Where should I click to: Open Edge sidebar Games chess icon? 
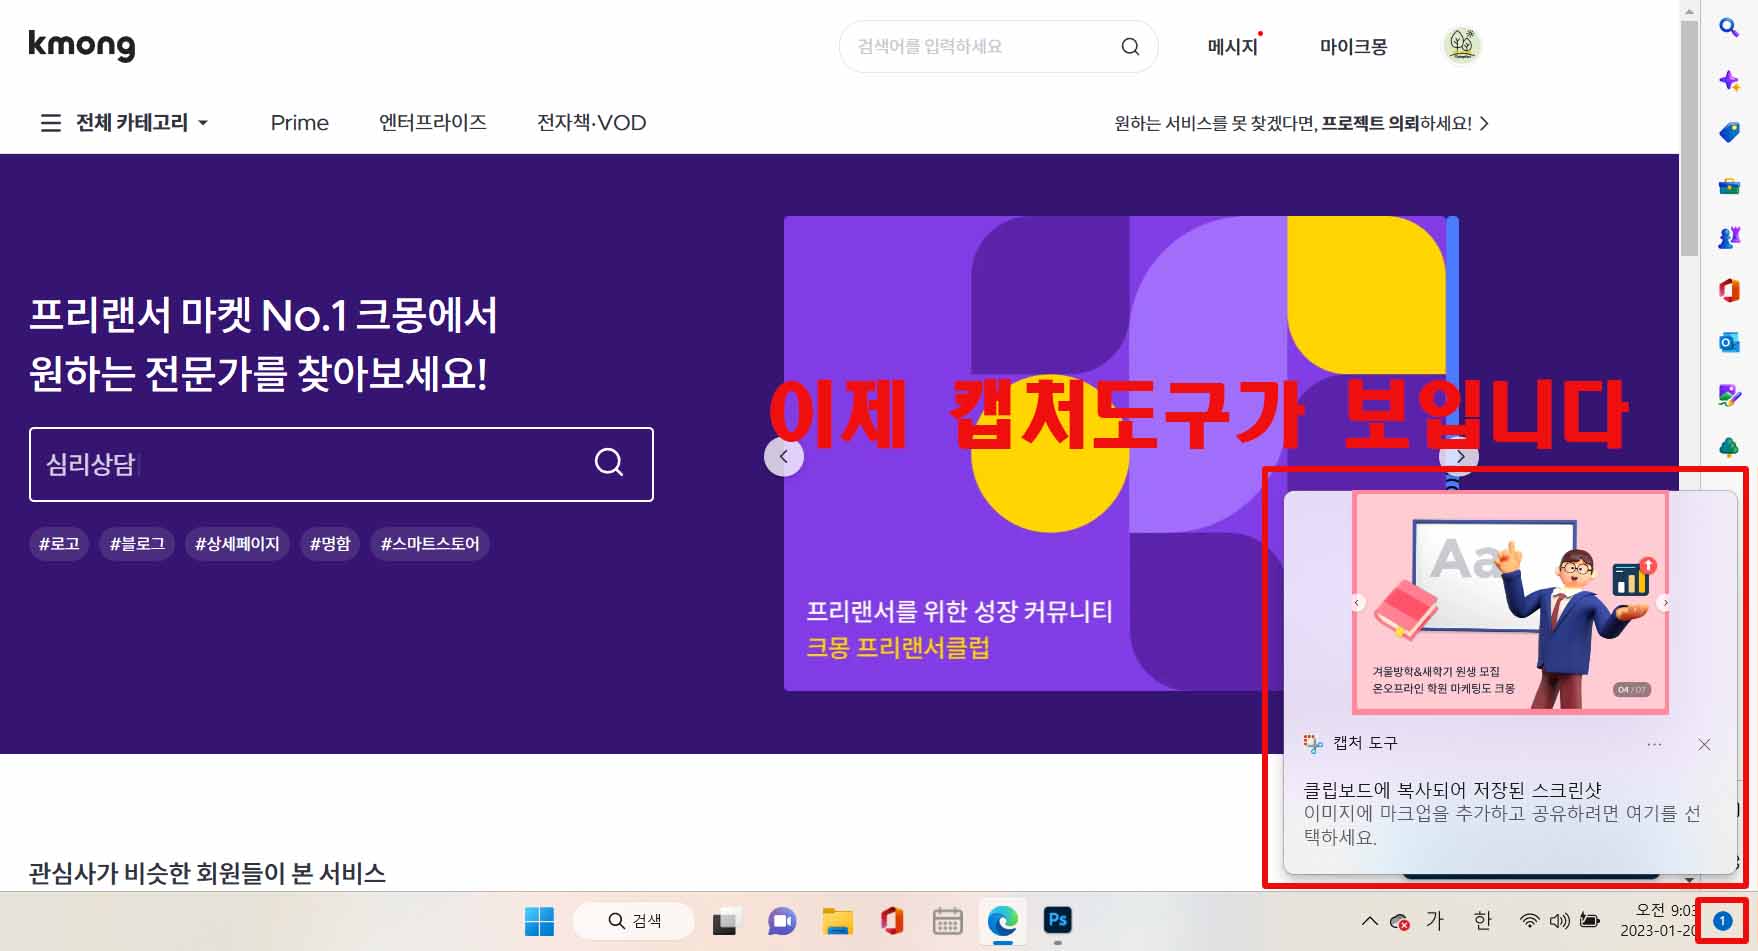[x=1729, y=237]
